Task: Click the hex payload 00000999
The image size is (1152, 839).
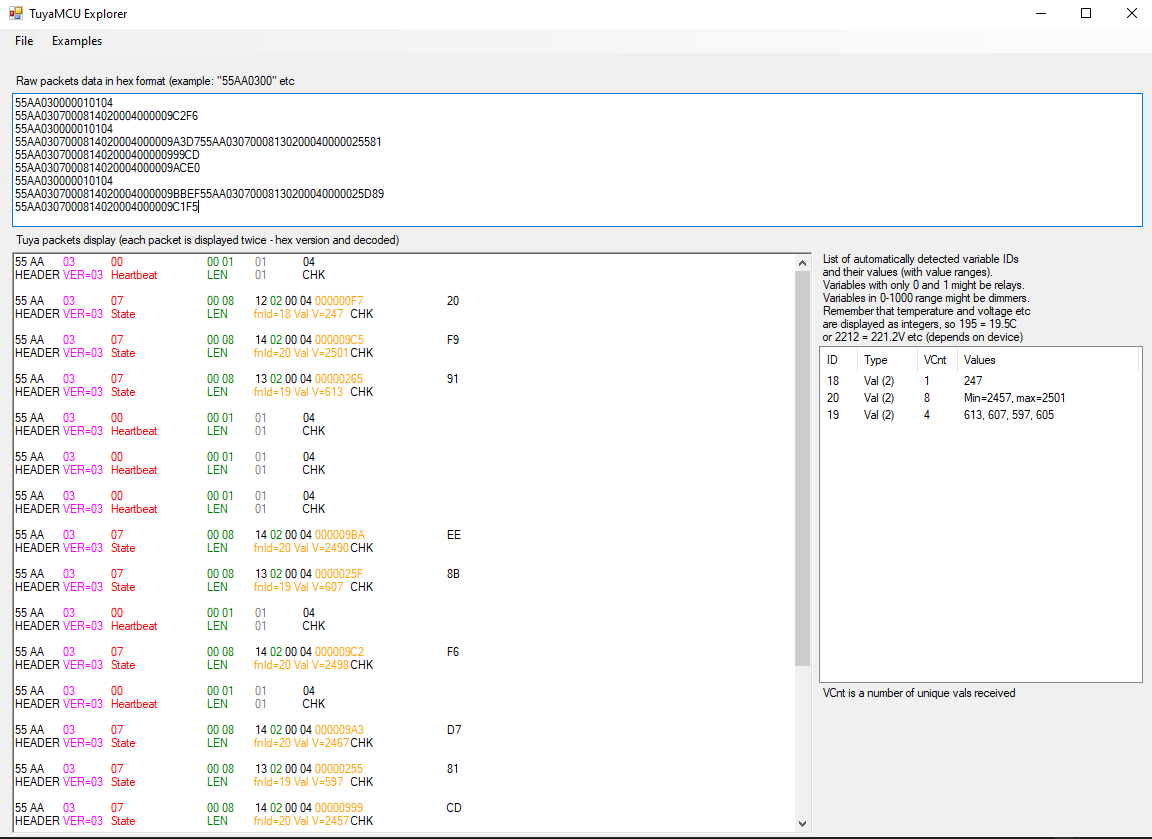Action: point(339,807)
